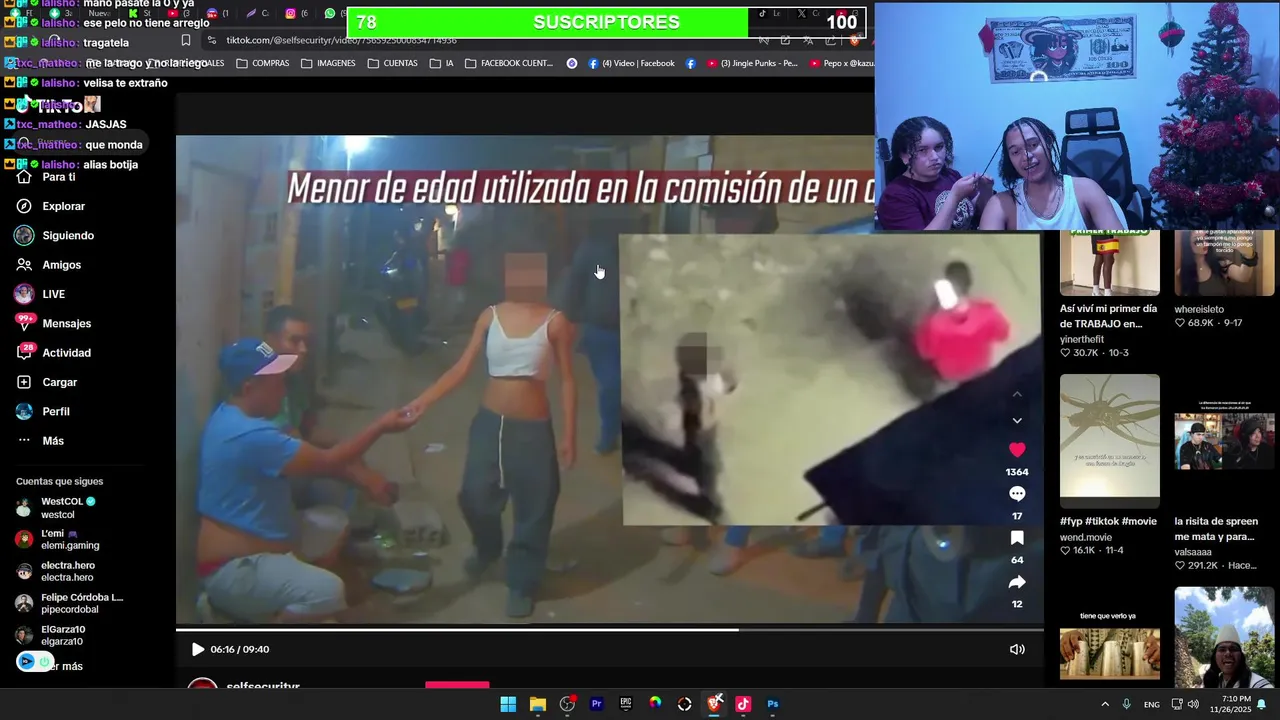Open Premiere Pro from taskbar
The image size is (1280, 720).
pos(597,704)
